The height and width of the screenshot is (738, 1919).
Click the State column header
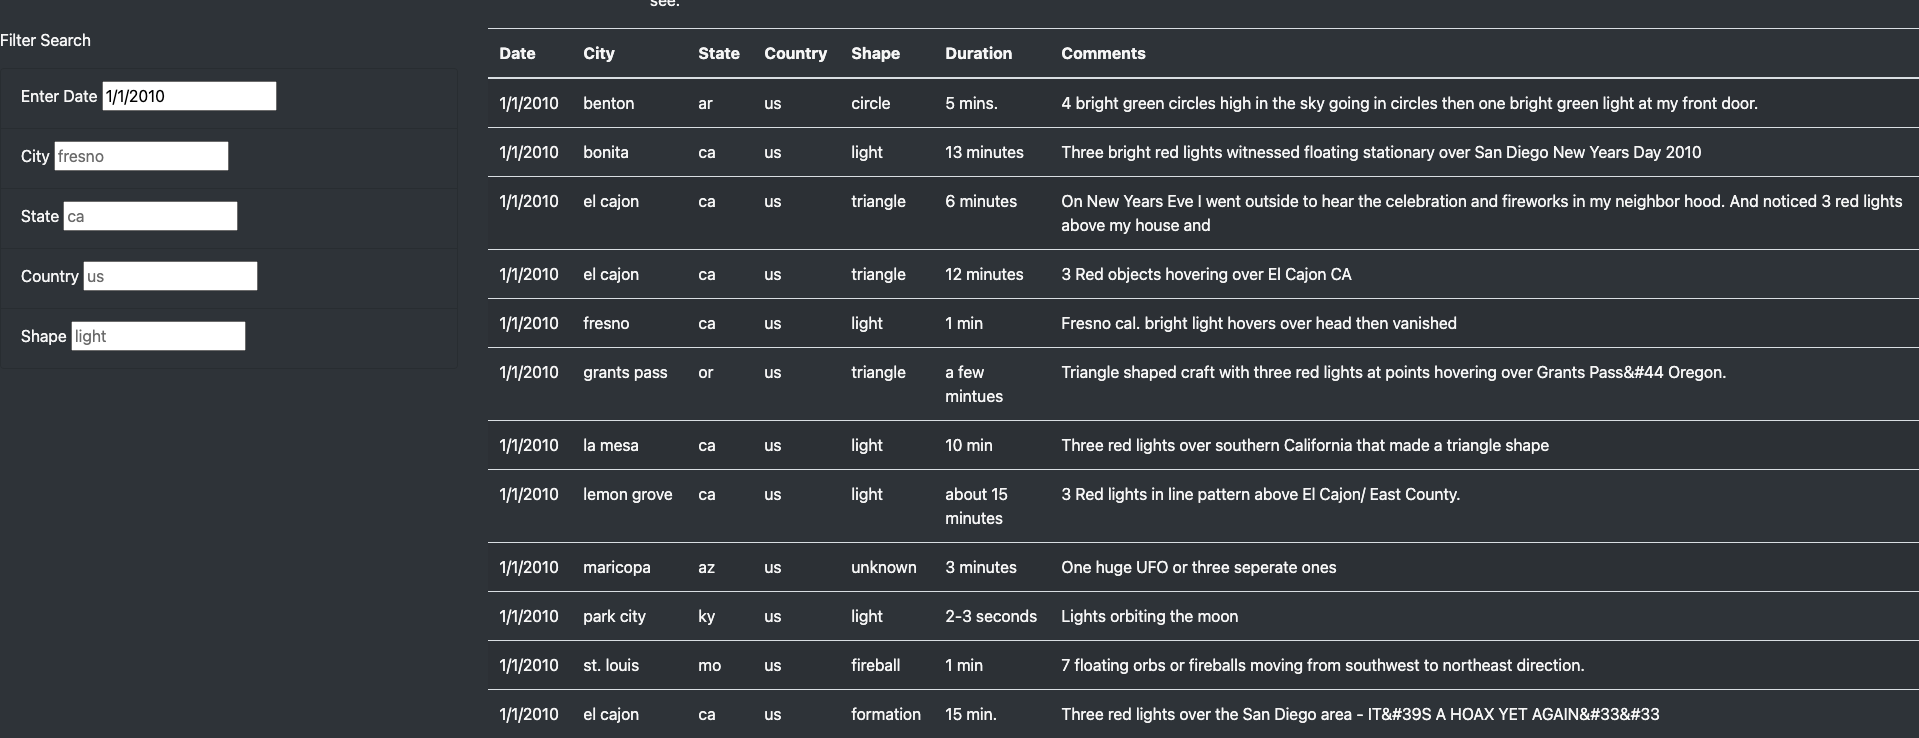(x=719, y=53)
